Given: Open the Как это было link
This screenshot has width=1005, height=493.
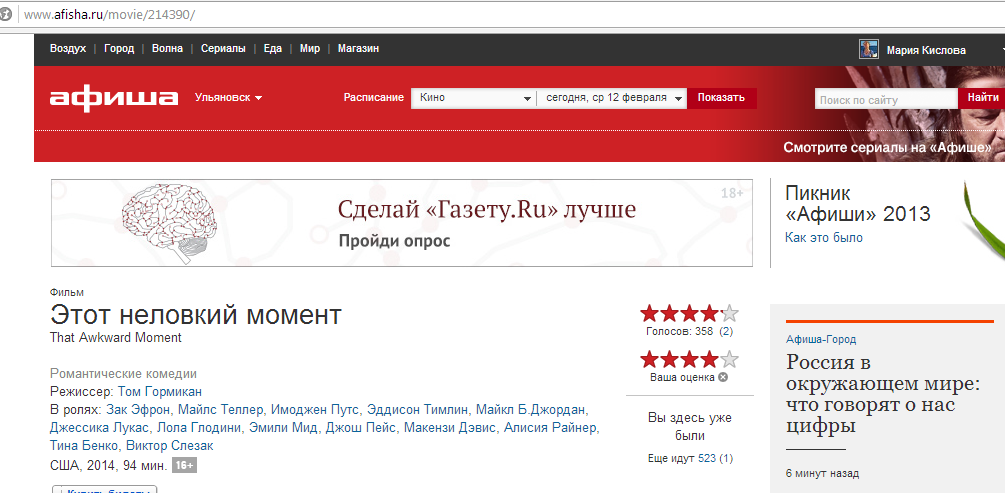Looking at the screenshot, I should (824, 238).
